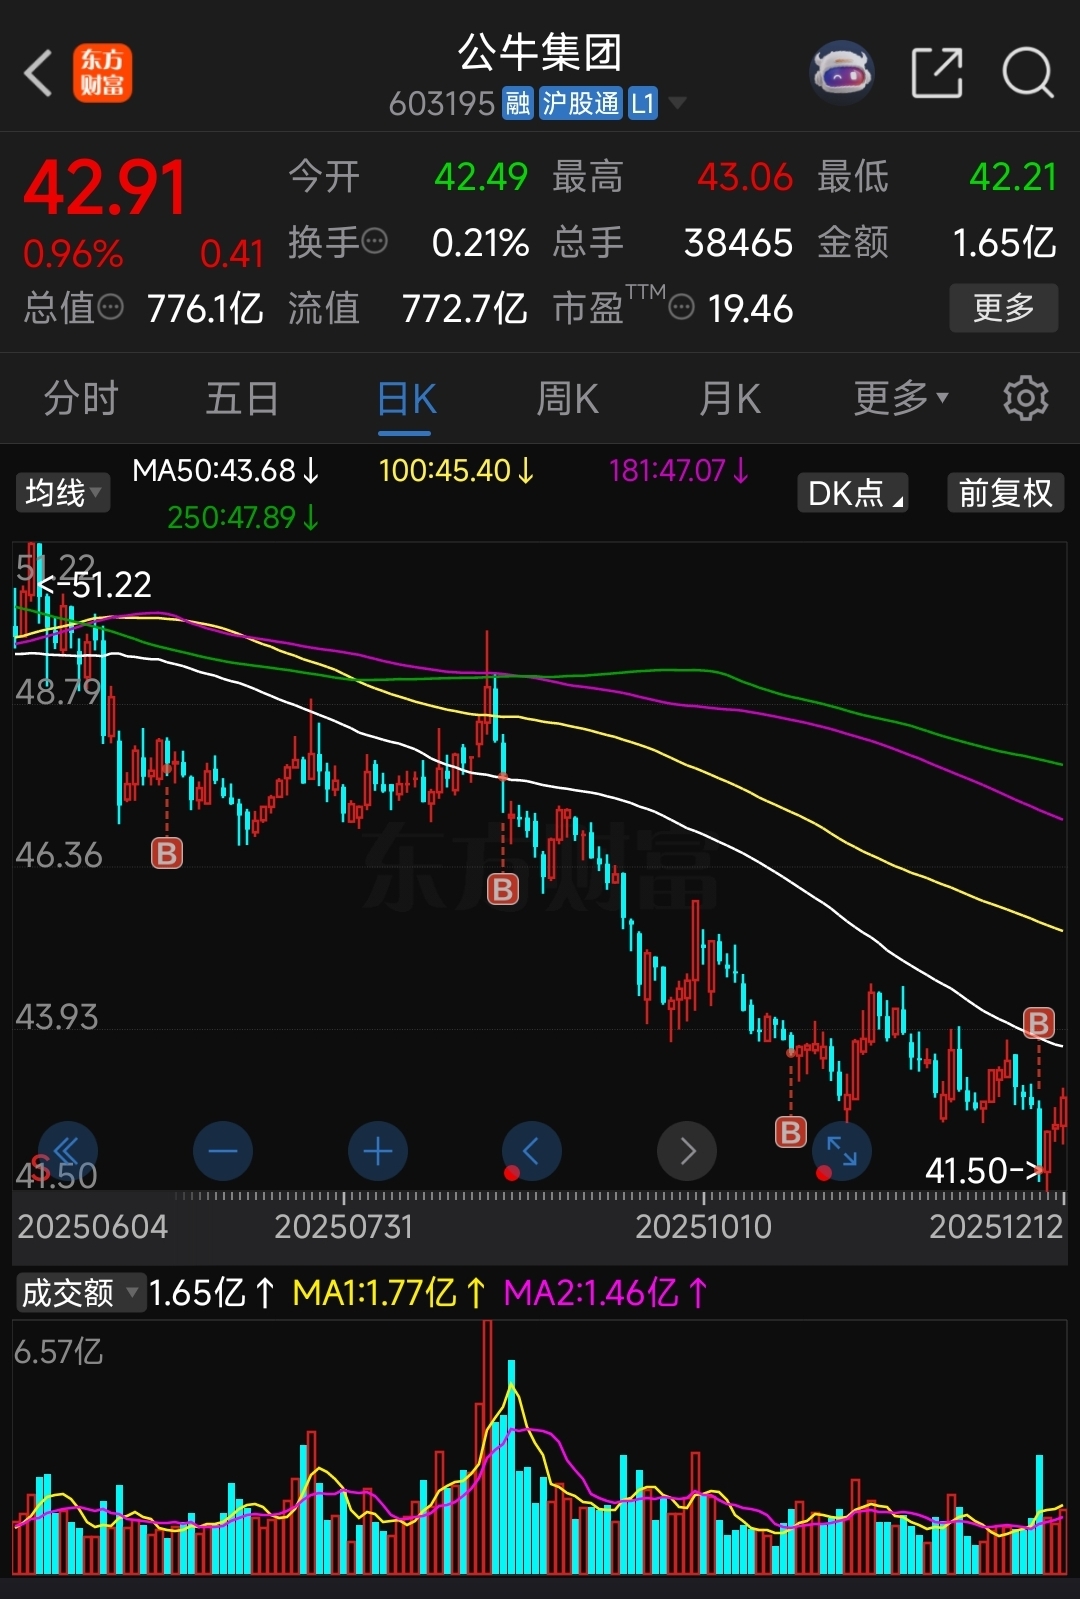The image size is (1080, 1599).
Task: Tap the 东方财富 orange logo
Action: click(x=102, y=73)
